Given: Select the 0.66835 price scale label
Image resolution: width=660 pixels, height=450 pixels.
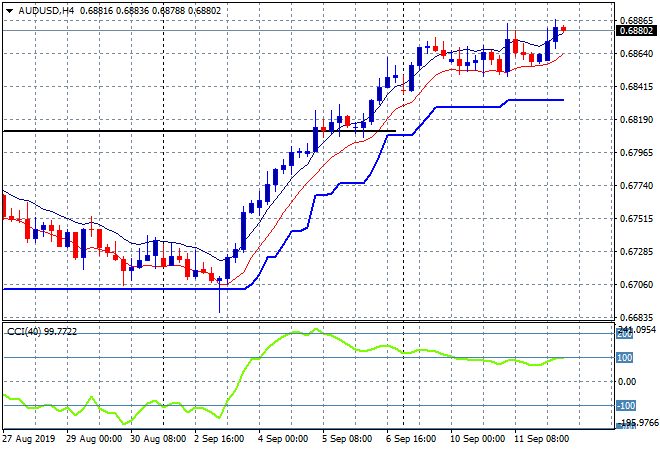Looking at the screenshot, I should 636,317.
